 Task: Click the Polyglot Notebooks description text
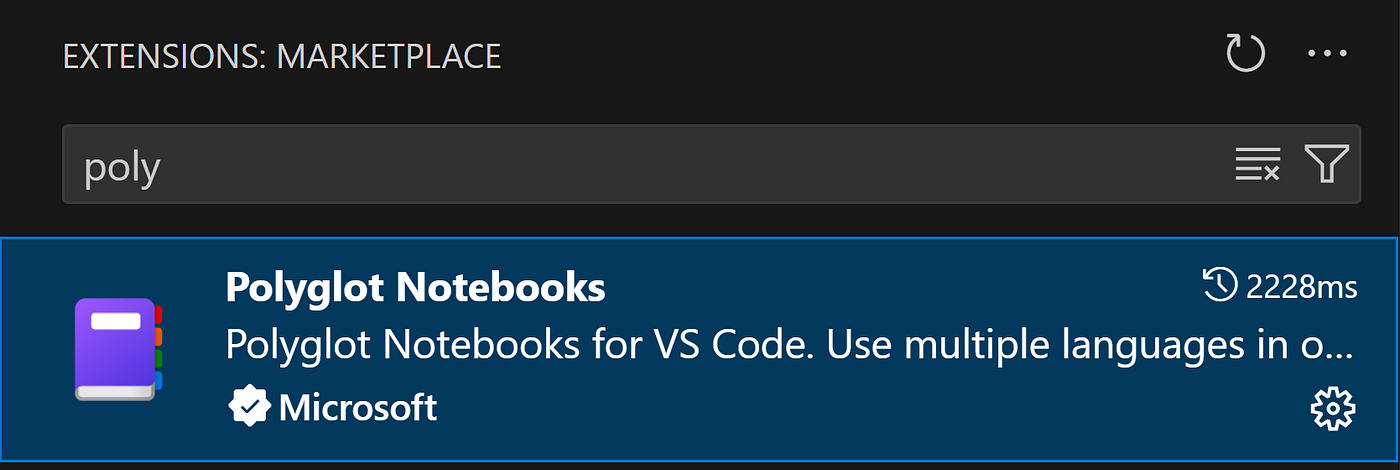point(789,347)
